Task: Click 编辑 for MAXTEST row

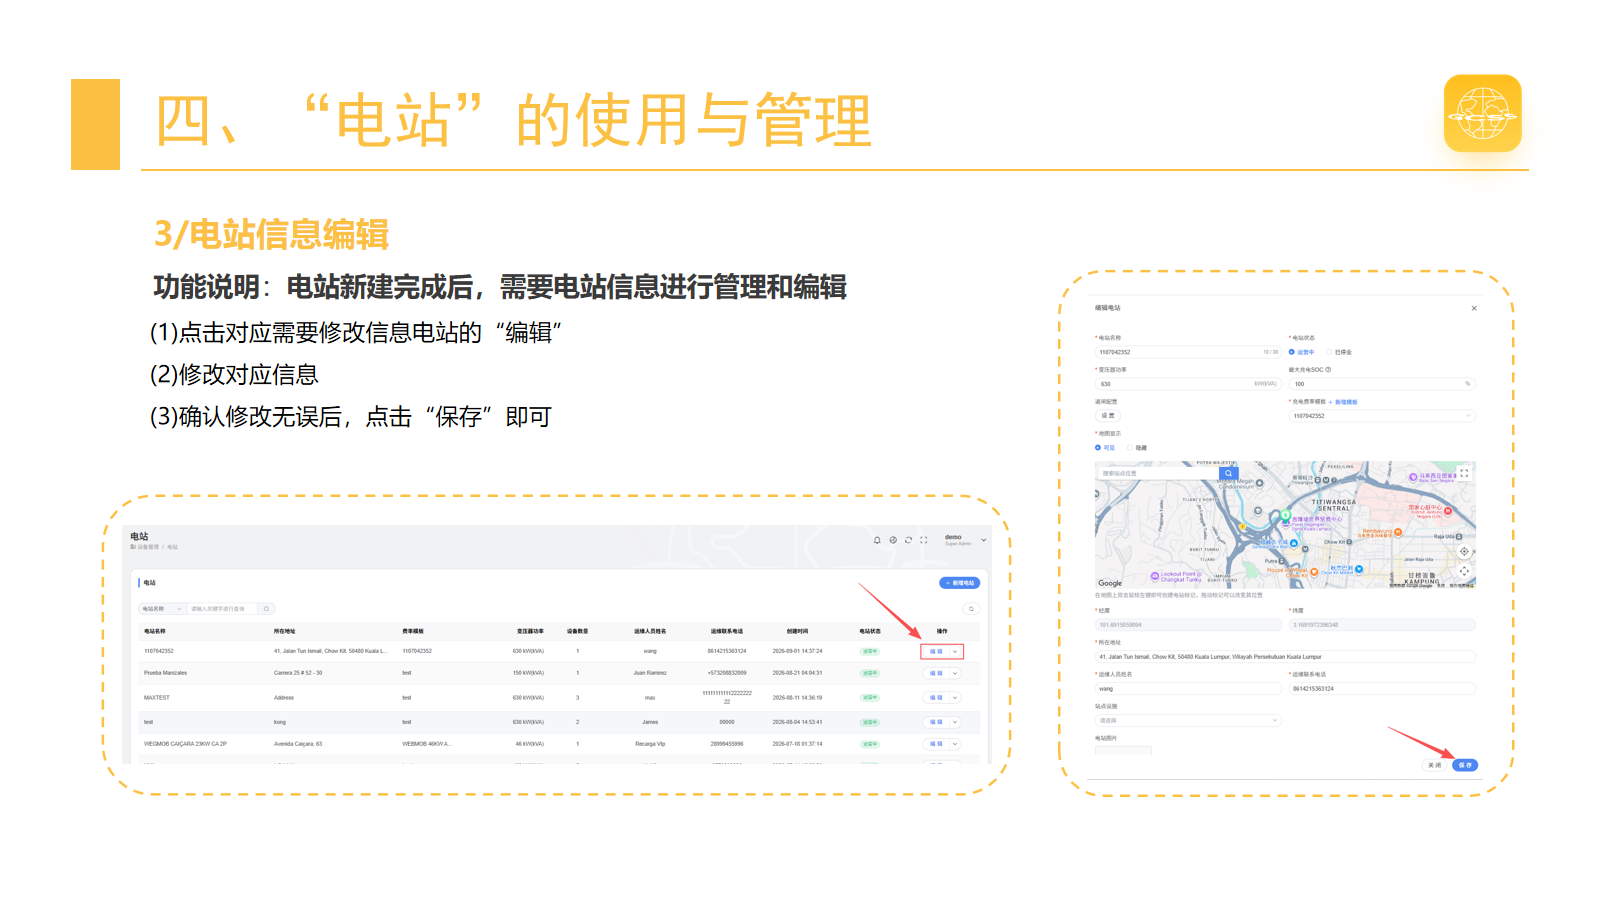Action: coord(936,698)
